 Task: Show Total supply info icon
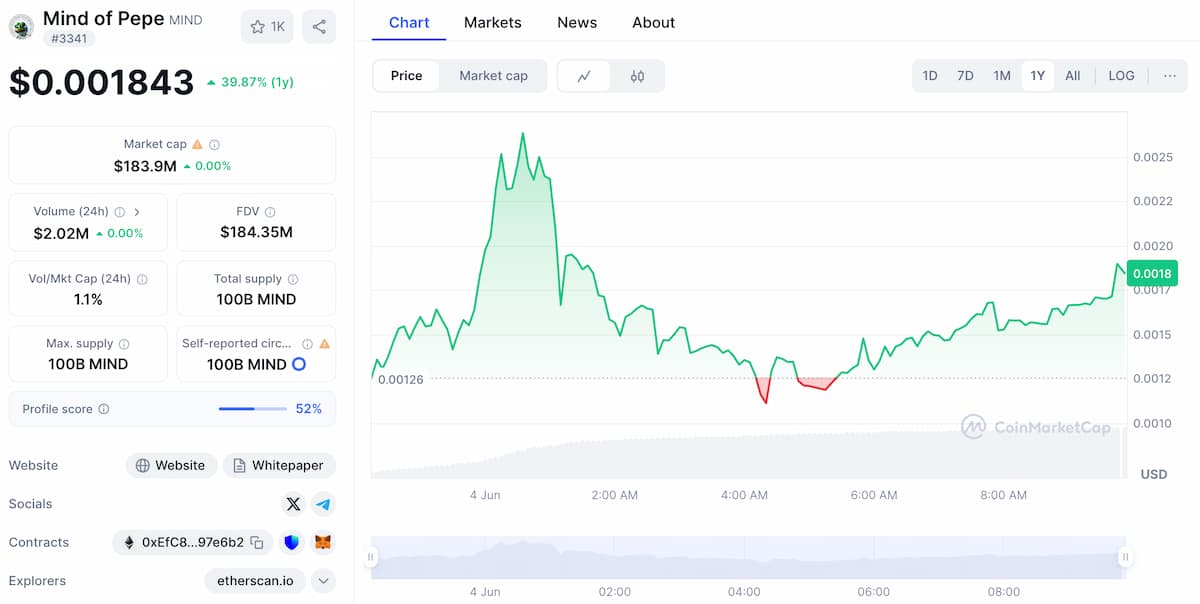pos(293,280)
